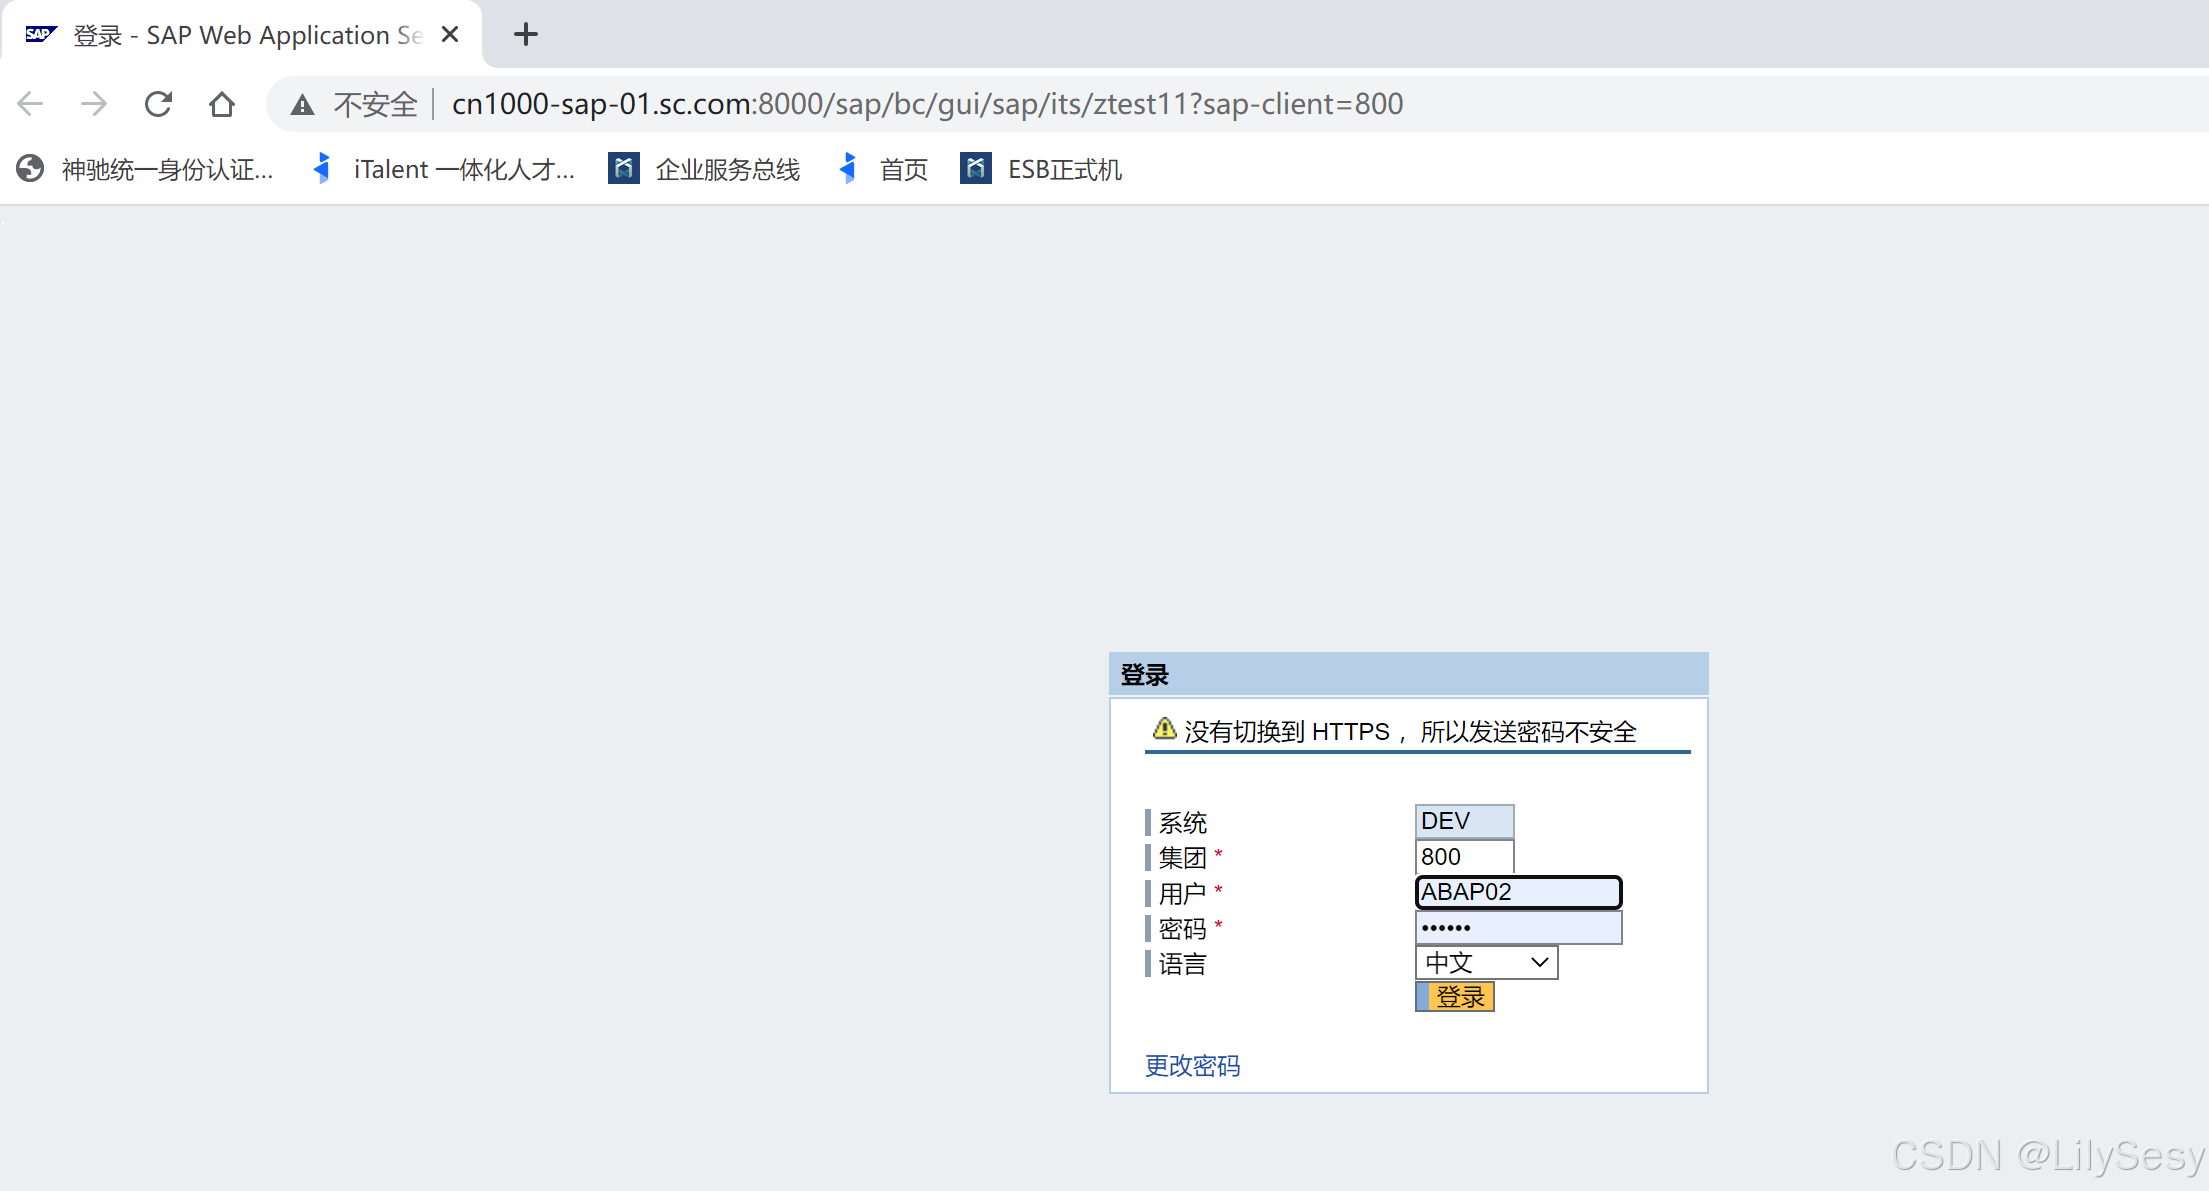Click the iTalent bookmark icon

[322, 168]
